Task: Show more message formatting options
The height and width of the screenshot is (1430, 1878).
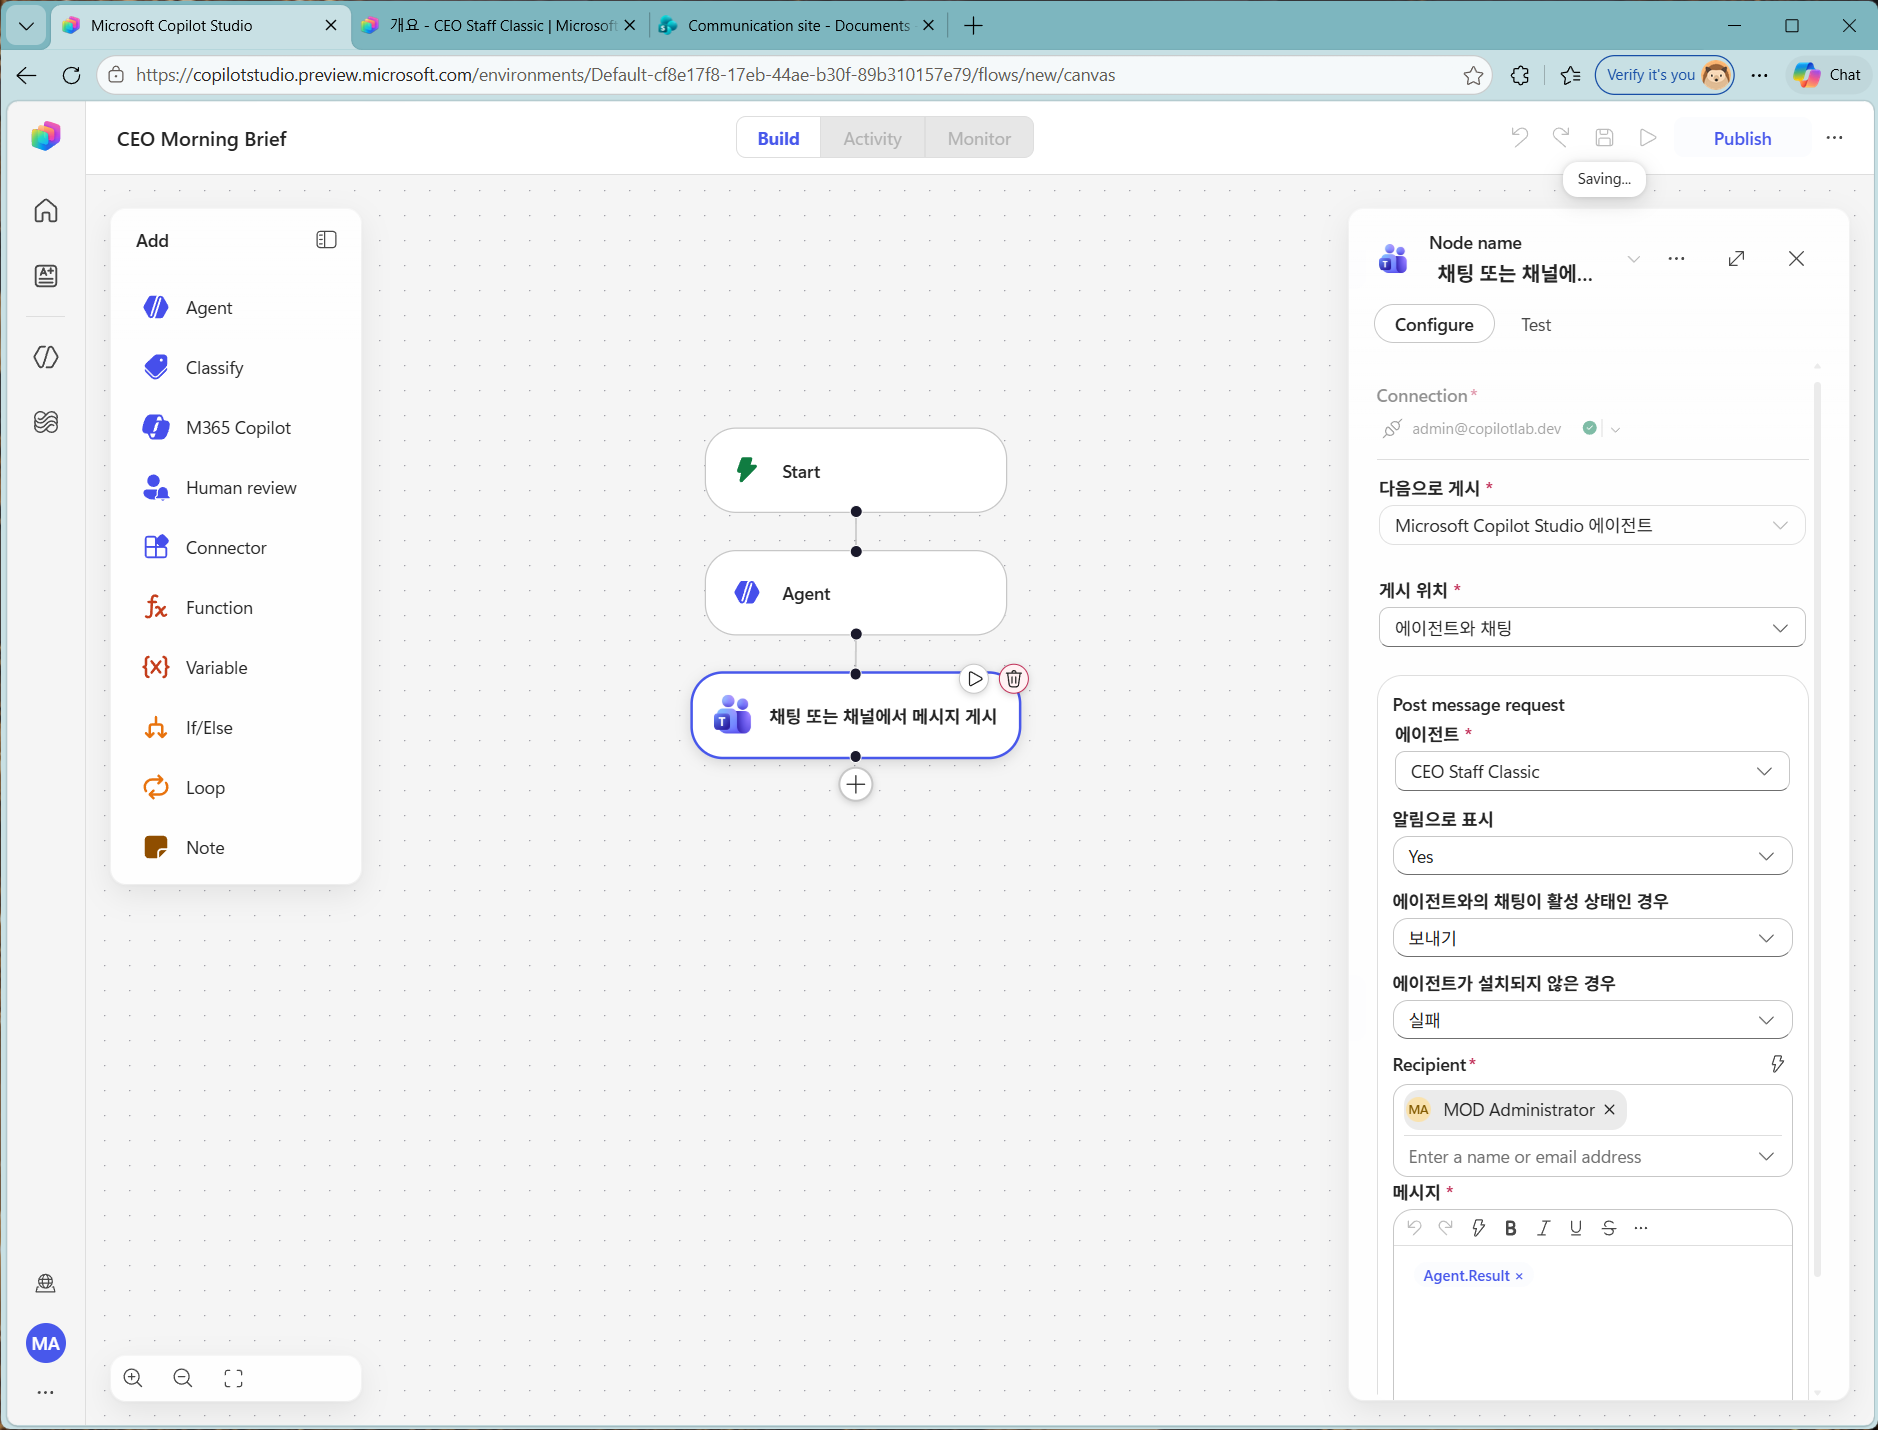Action: tap(1641, 1228)
